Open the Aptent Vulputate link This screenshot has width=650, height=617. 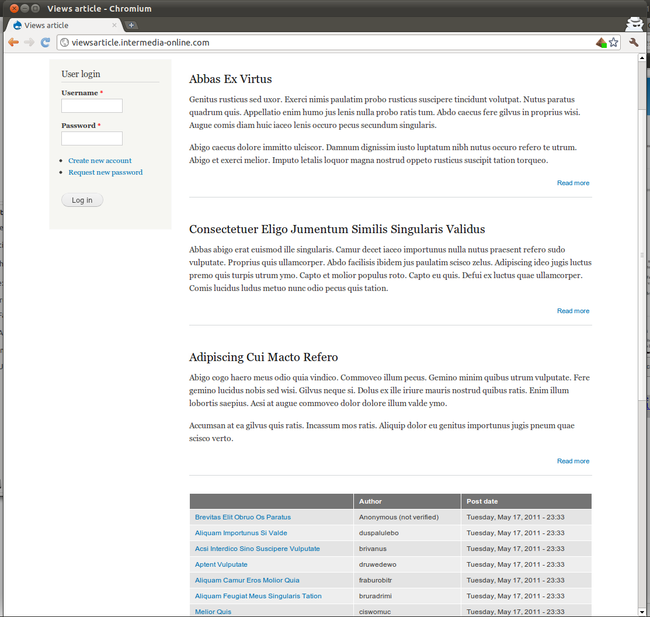221,564
